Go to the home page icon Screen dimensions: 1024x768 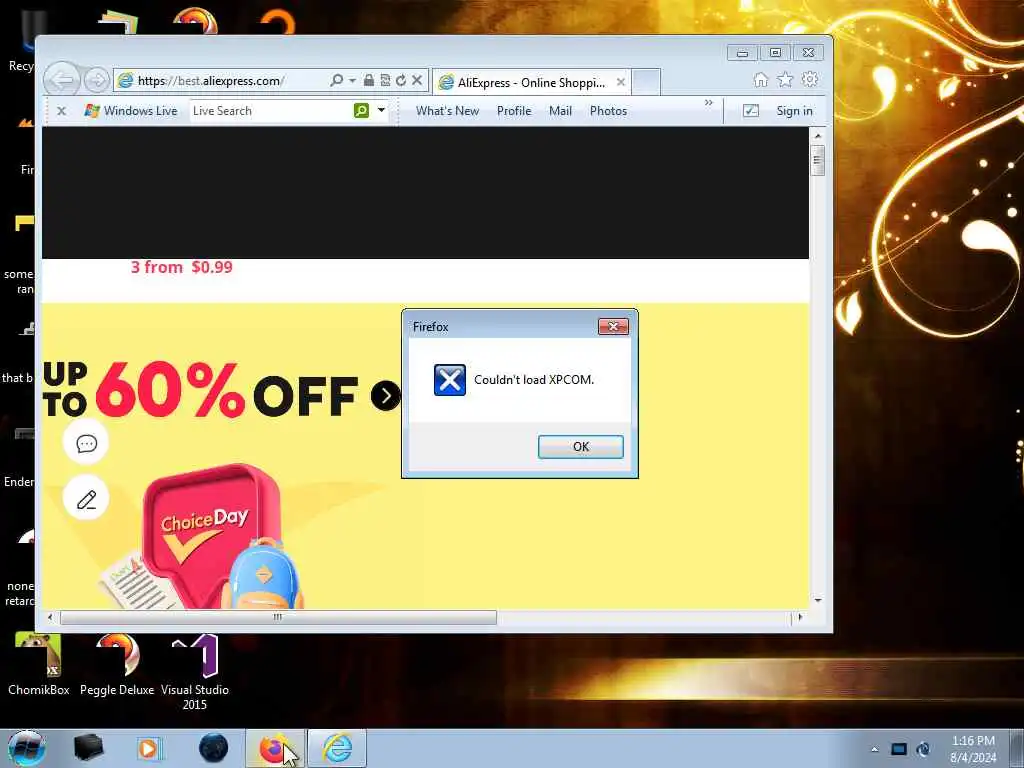coord(760,80)
